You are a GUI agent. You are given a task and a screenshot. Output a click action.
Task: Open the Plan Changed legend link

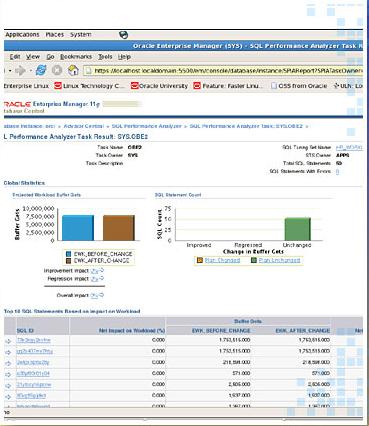(x=222, y=260)
